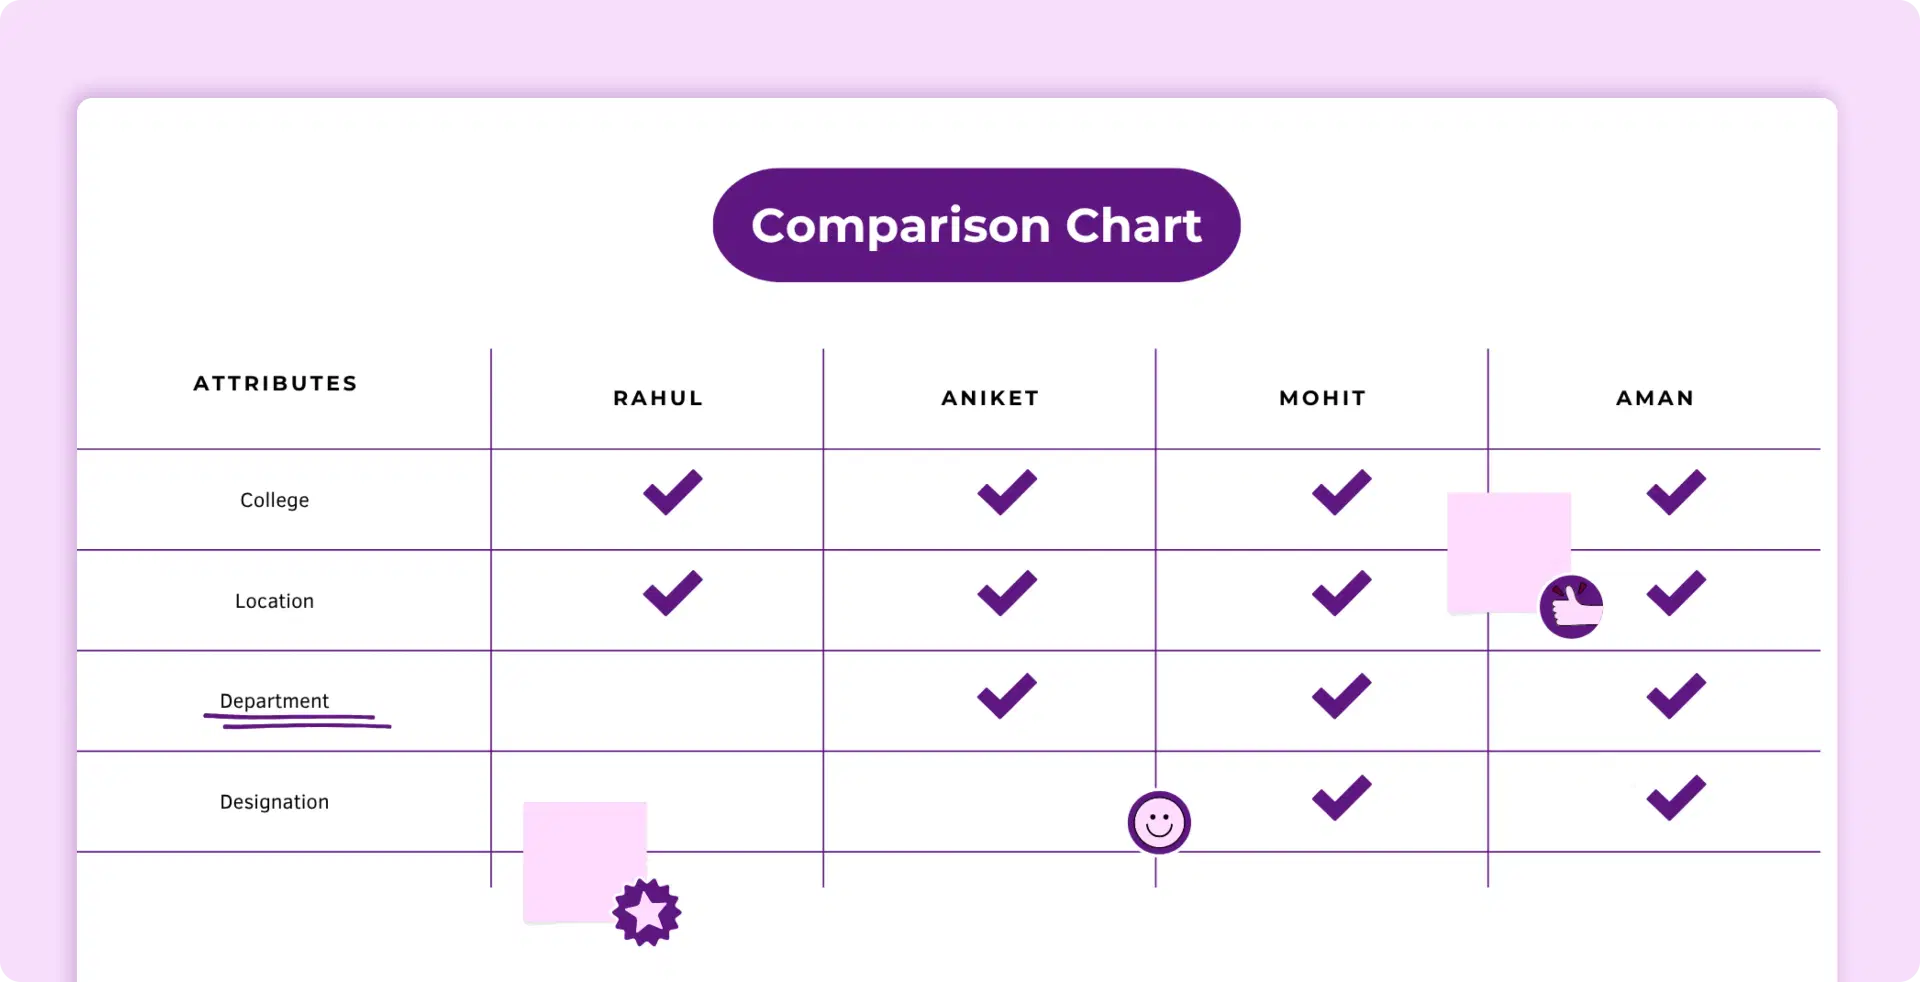Click Rahul's Location checkmark
Screen dimensions: 1920x982
point(673,593)
